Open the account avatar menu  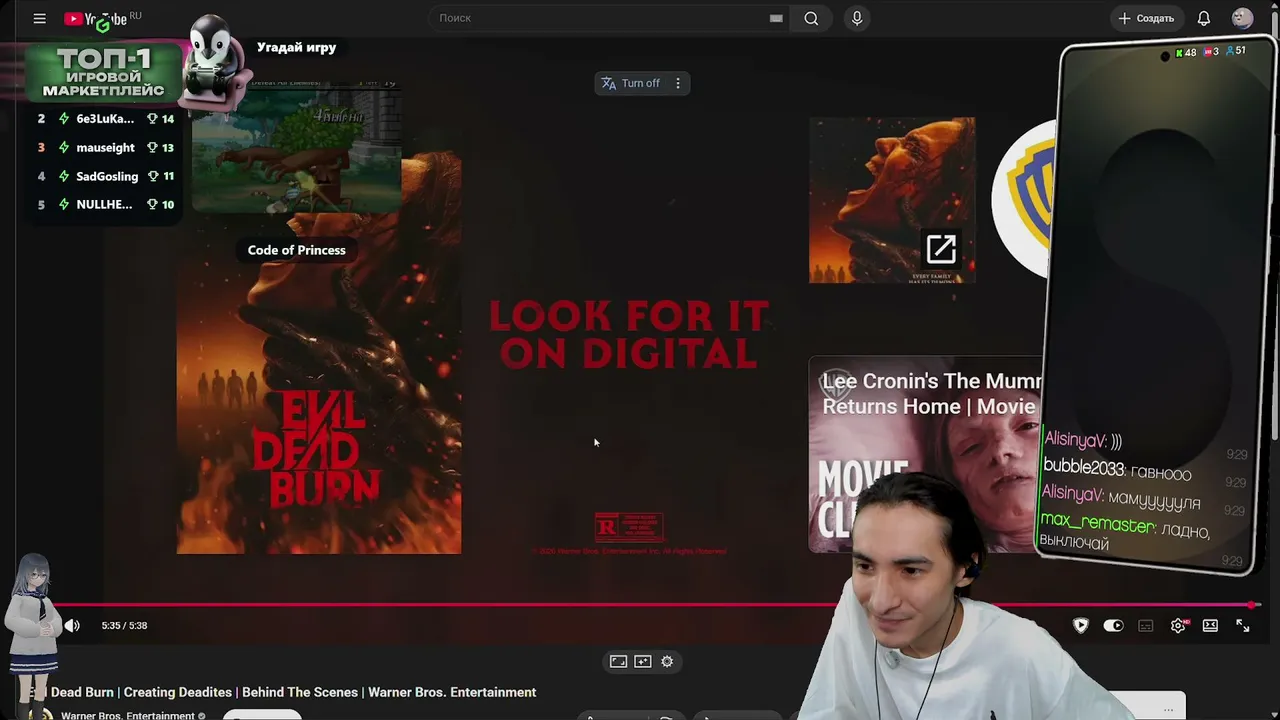coord(1242,18)
